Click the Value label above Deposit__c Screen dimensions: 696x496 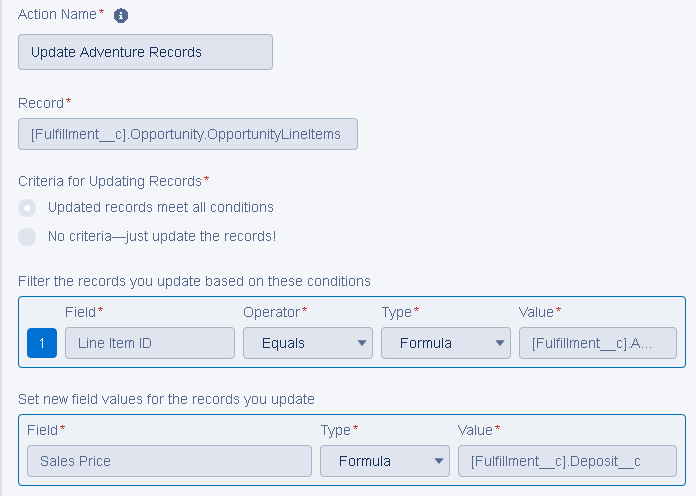click(475, 430)
